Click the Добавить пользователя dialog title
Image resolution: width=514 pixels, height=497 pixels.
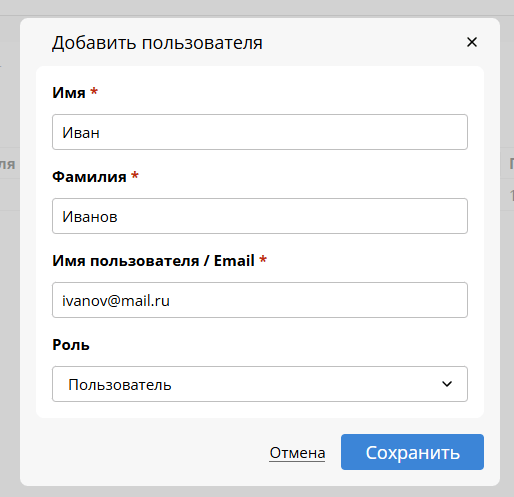[x=157, y=43]
